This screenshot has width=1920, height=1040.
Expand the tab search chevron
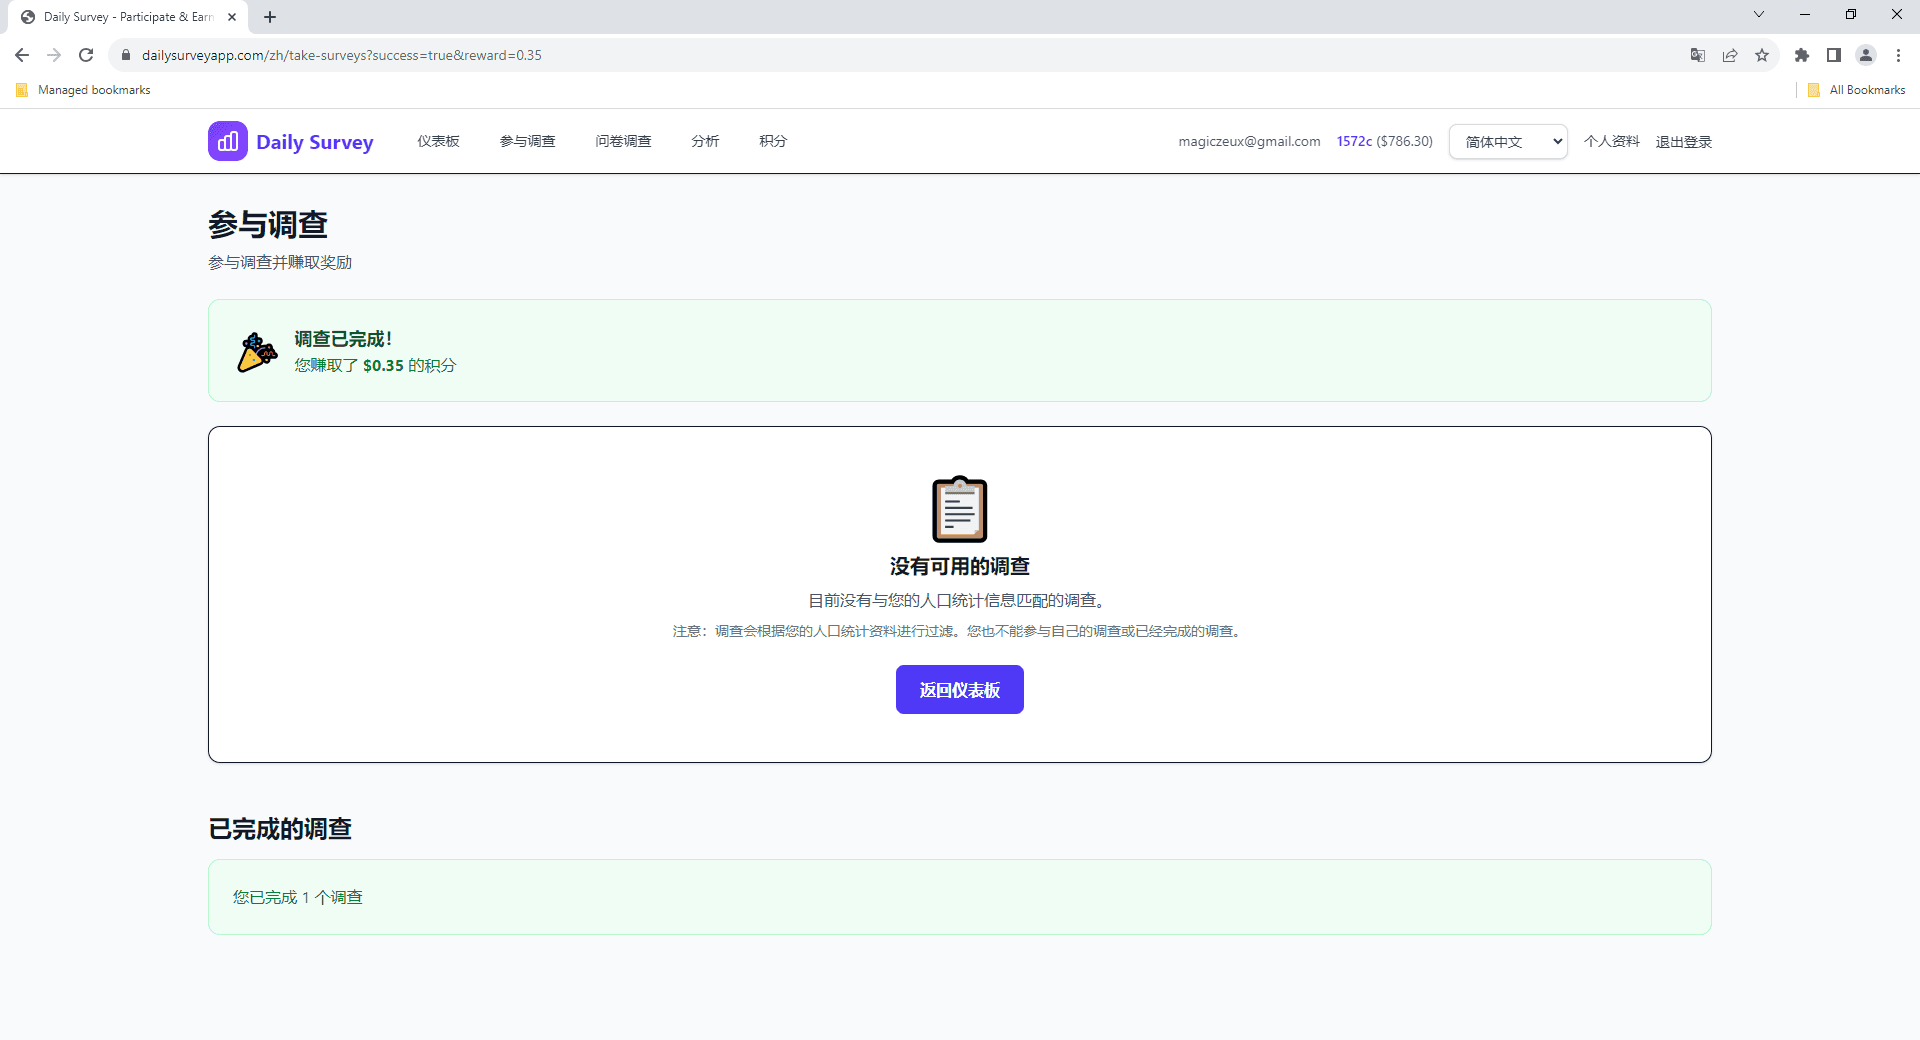[x=1759, y=14]
